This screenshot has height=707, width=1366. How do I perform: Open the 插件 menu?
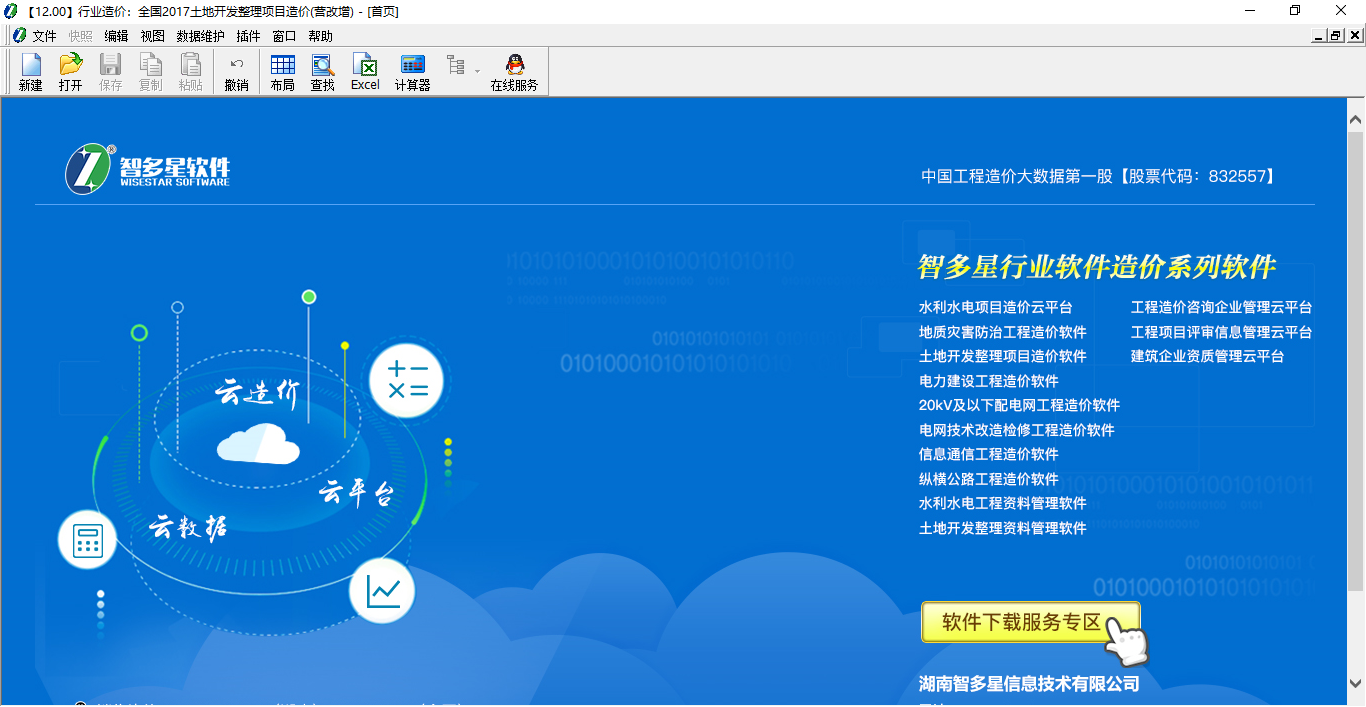(x=248, y=36)
